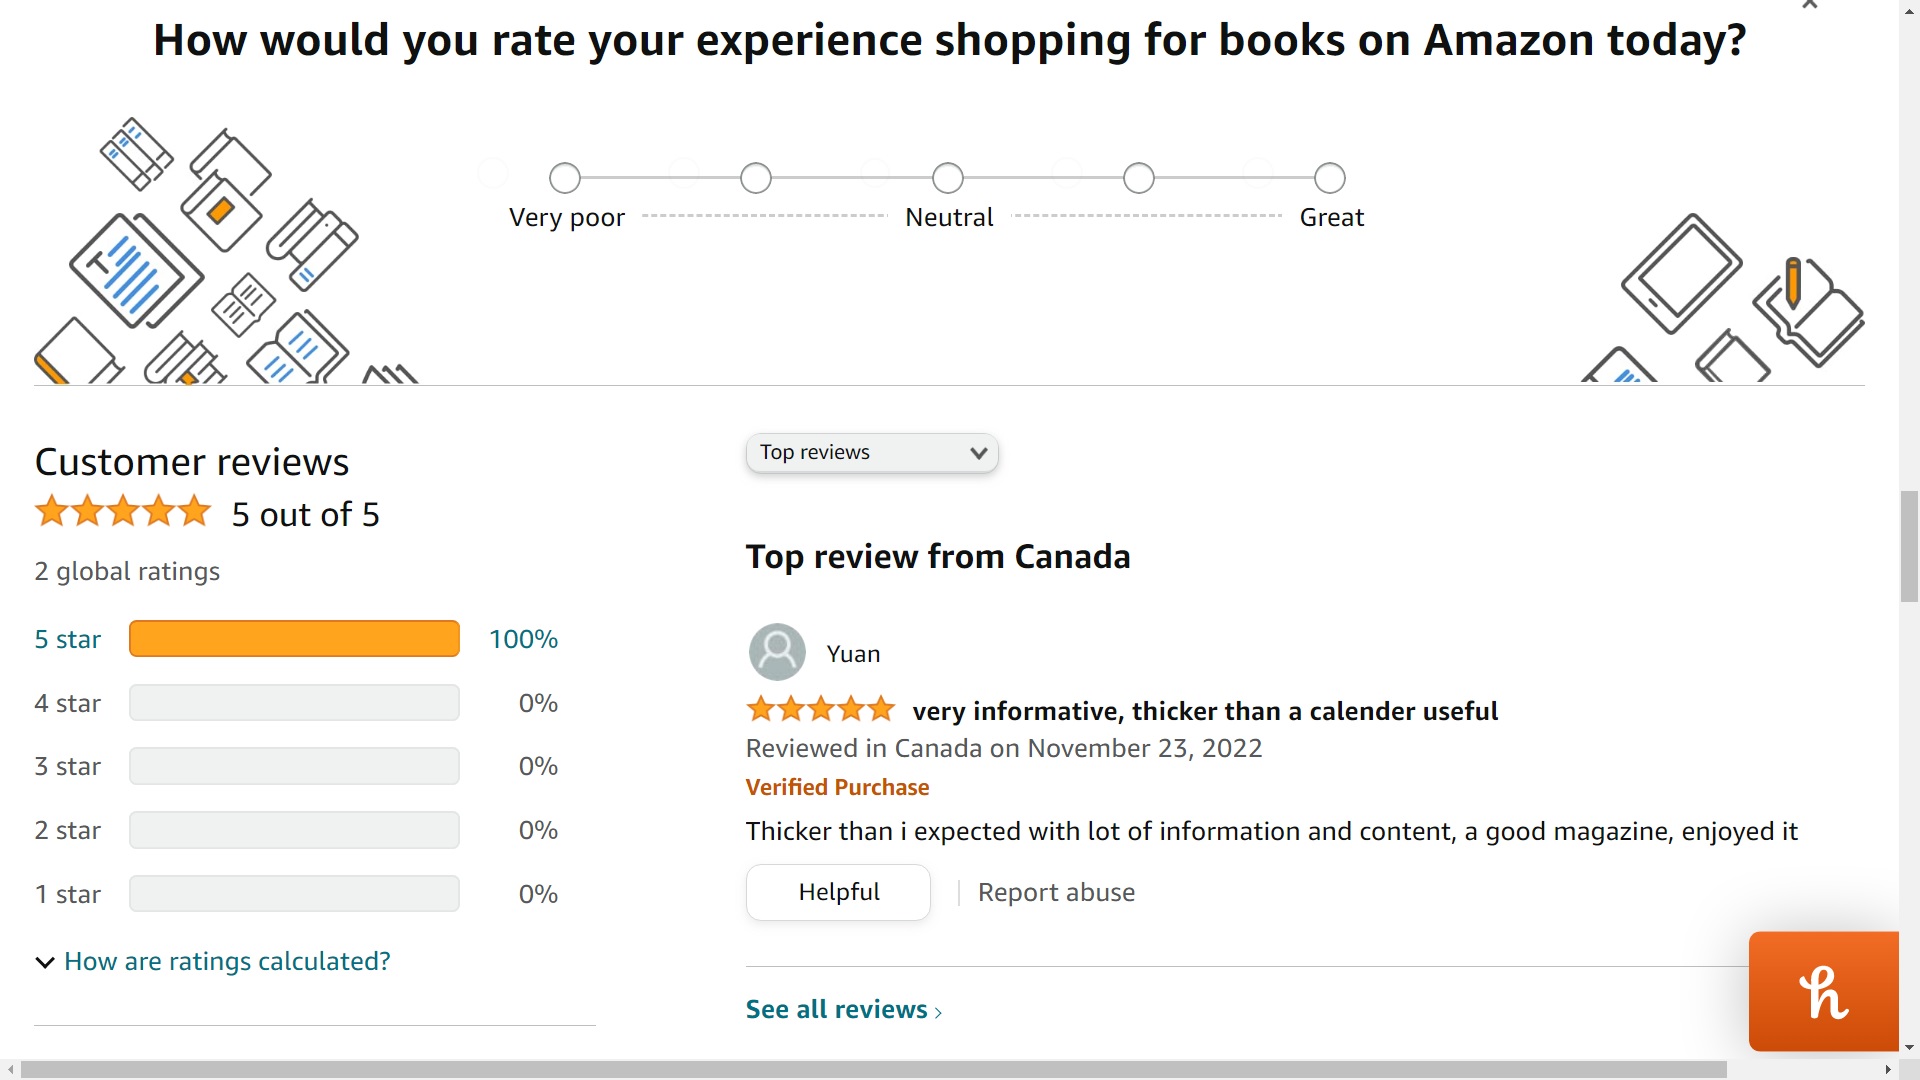Click the scroll-down arrow on vertical scrollbar
This screenshot has height=1080, width=1920.
(x=1909, y=1048)
